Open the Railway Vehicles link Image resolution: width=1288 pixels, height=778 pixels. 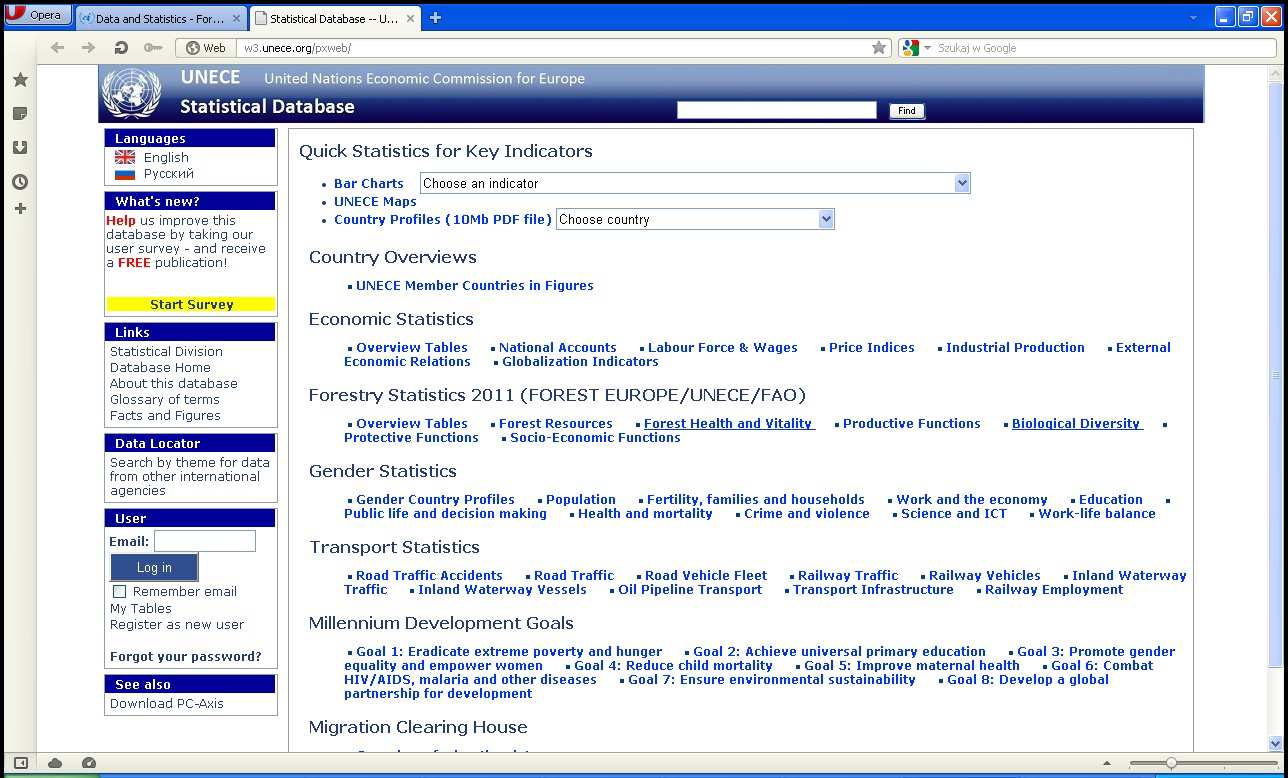985,575
